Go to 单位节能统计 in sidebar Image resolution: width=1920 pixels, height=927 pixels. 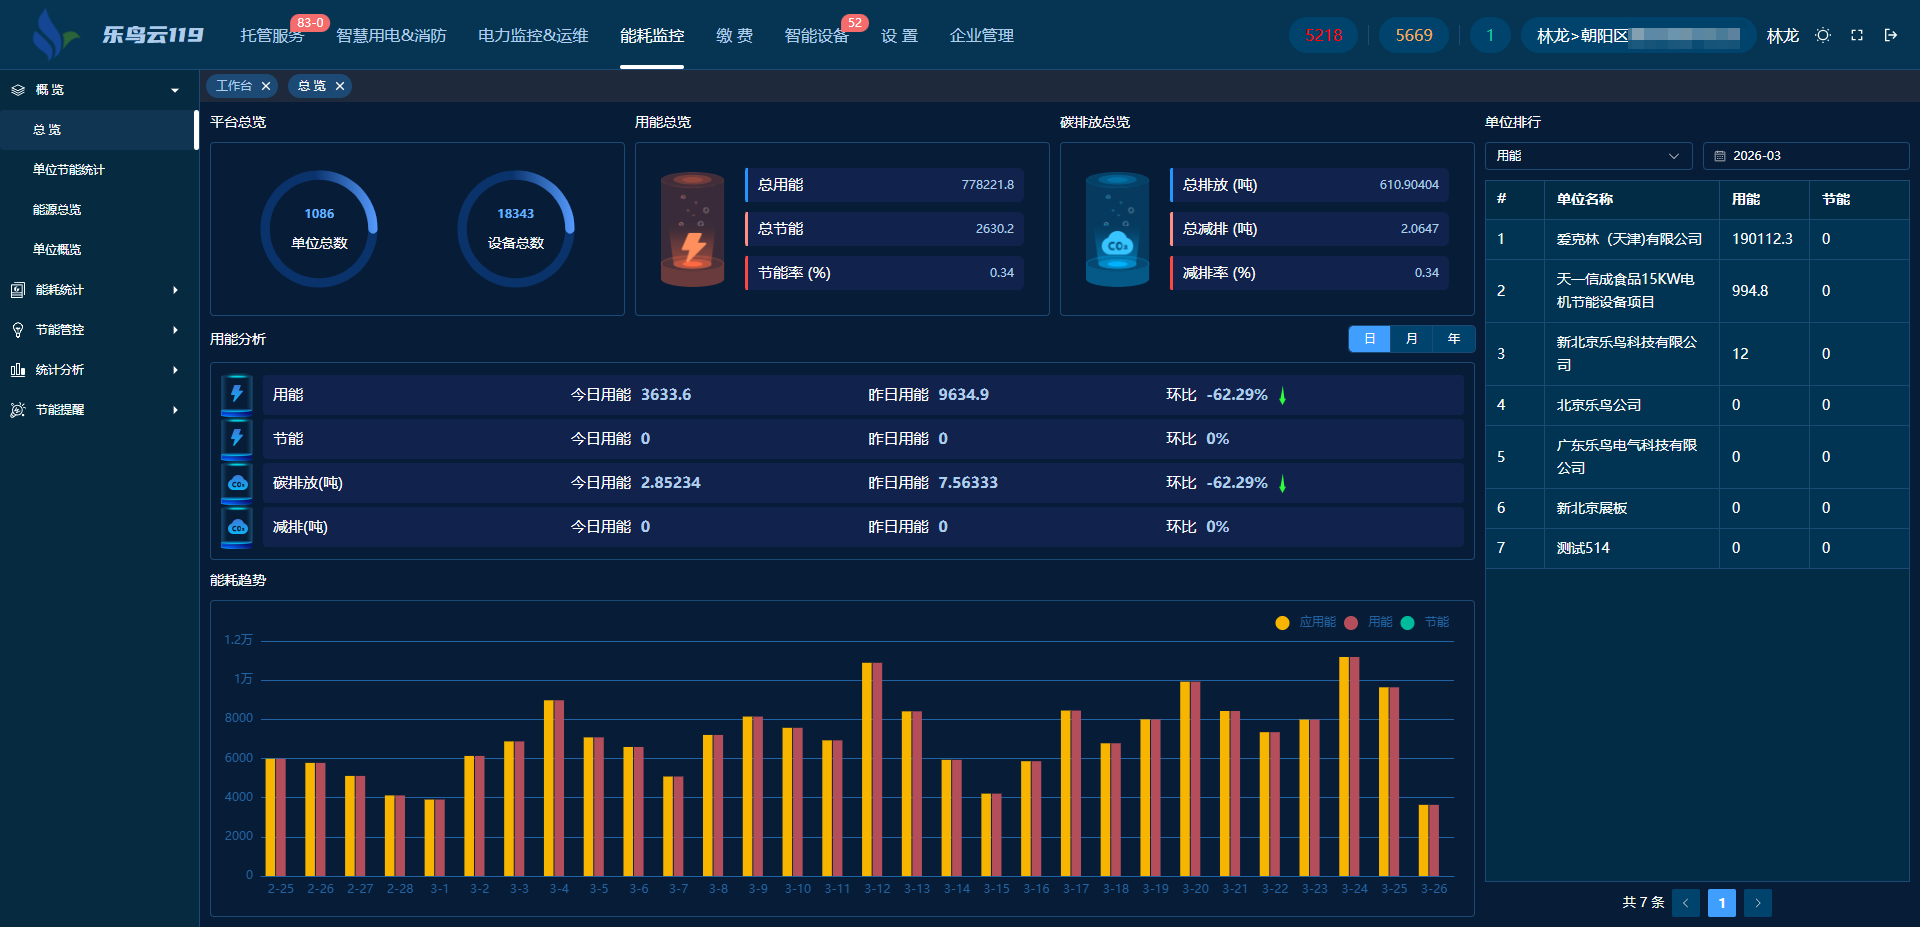coord(69,170)
